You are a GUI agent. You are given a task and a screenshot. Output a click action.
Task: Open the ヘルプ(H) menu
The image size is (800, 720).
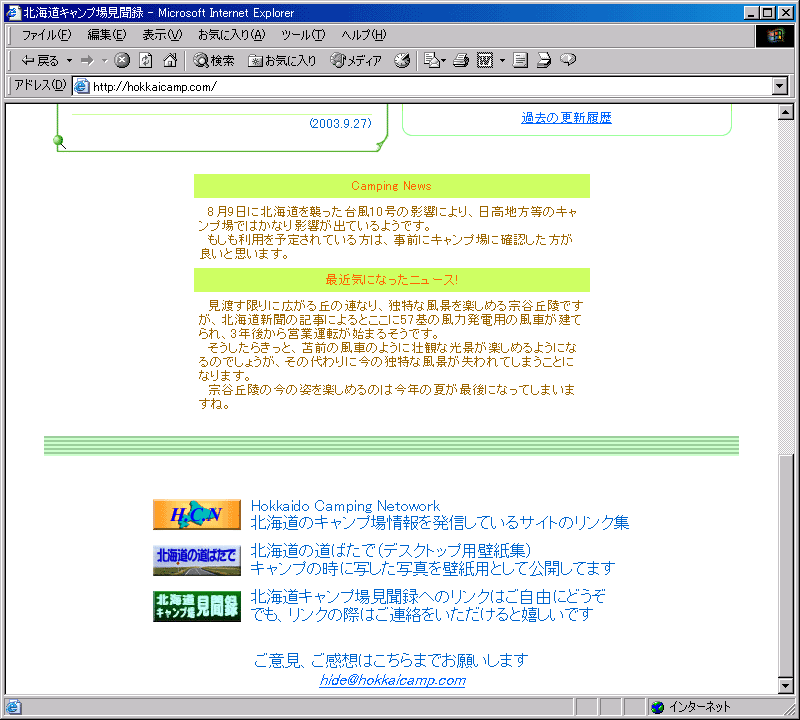click(364, 35)
